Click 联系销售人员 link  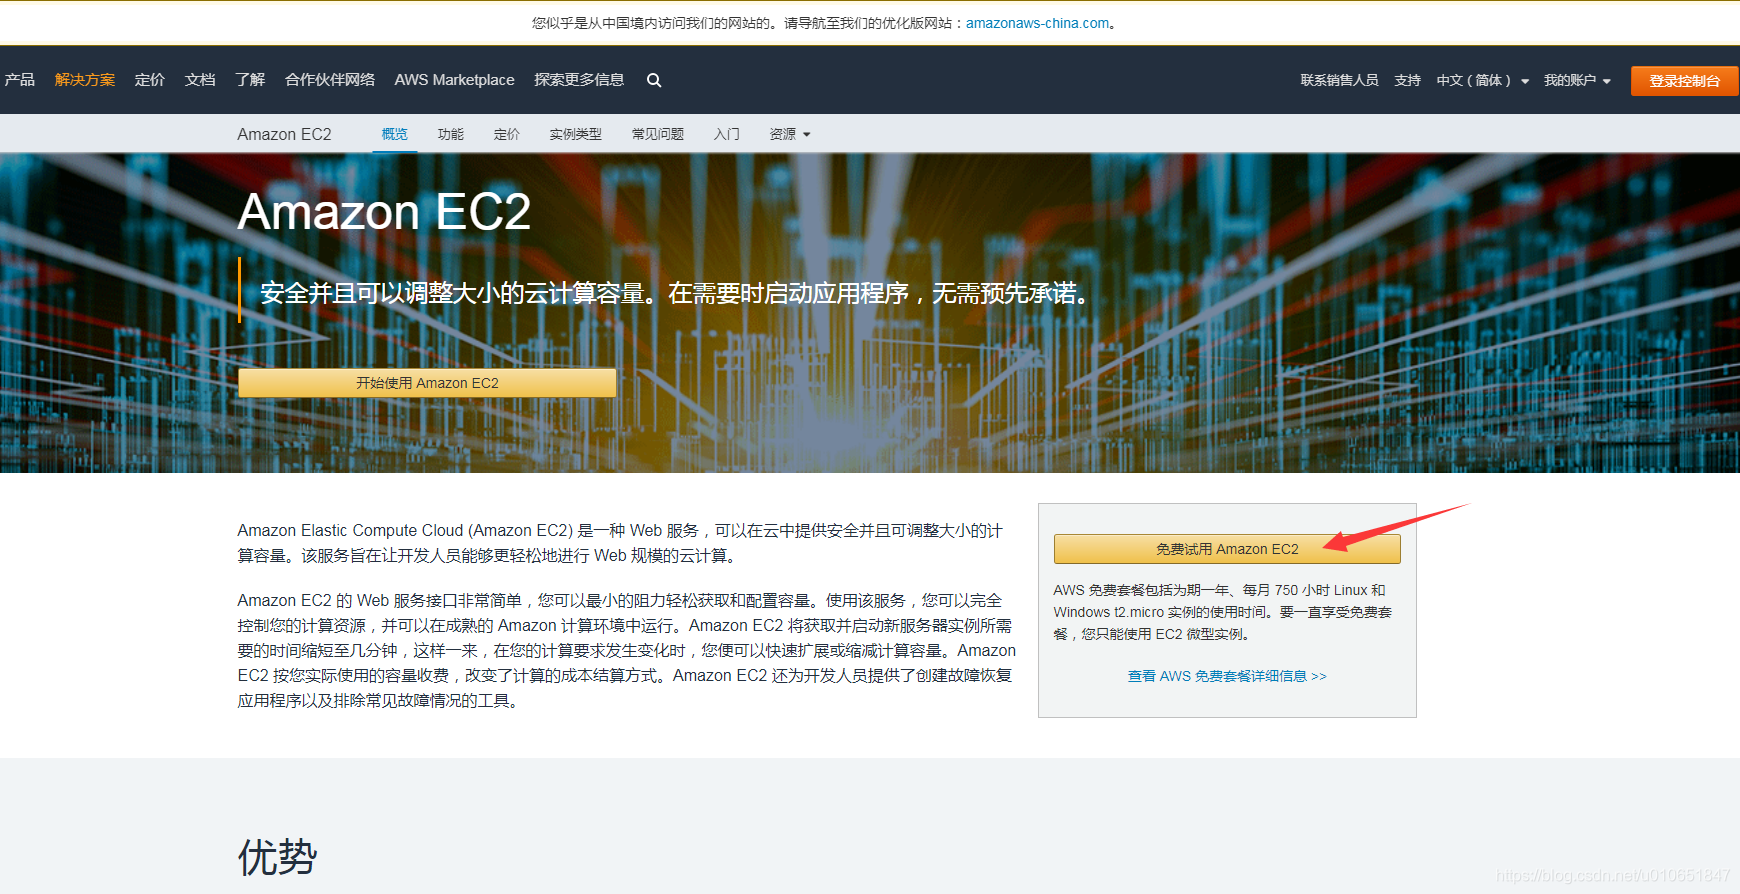coord(1339,81)
